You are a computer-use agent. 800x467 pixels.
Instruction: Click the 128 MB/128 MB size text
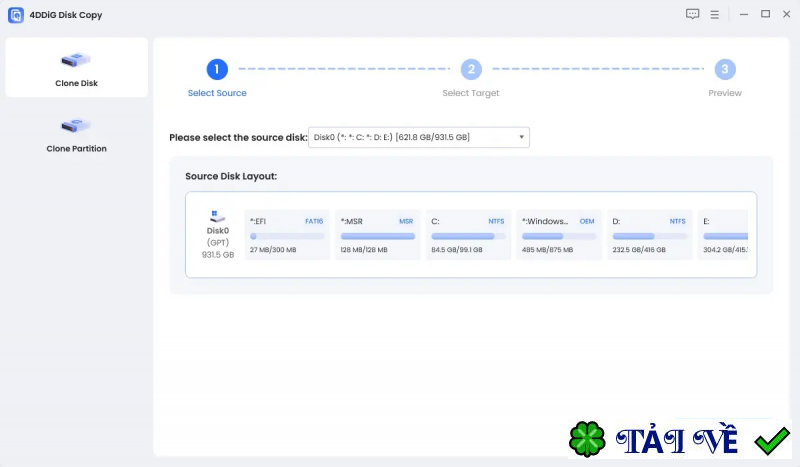(x=364, y=250)
